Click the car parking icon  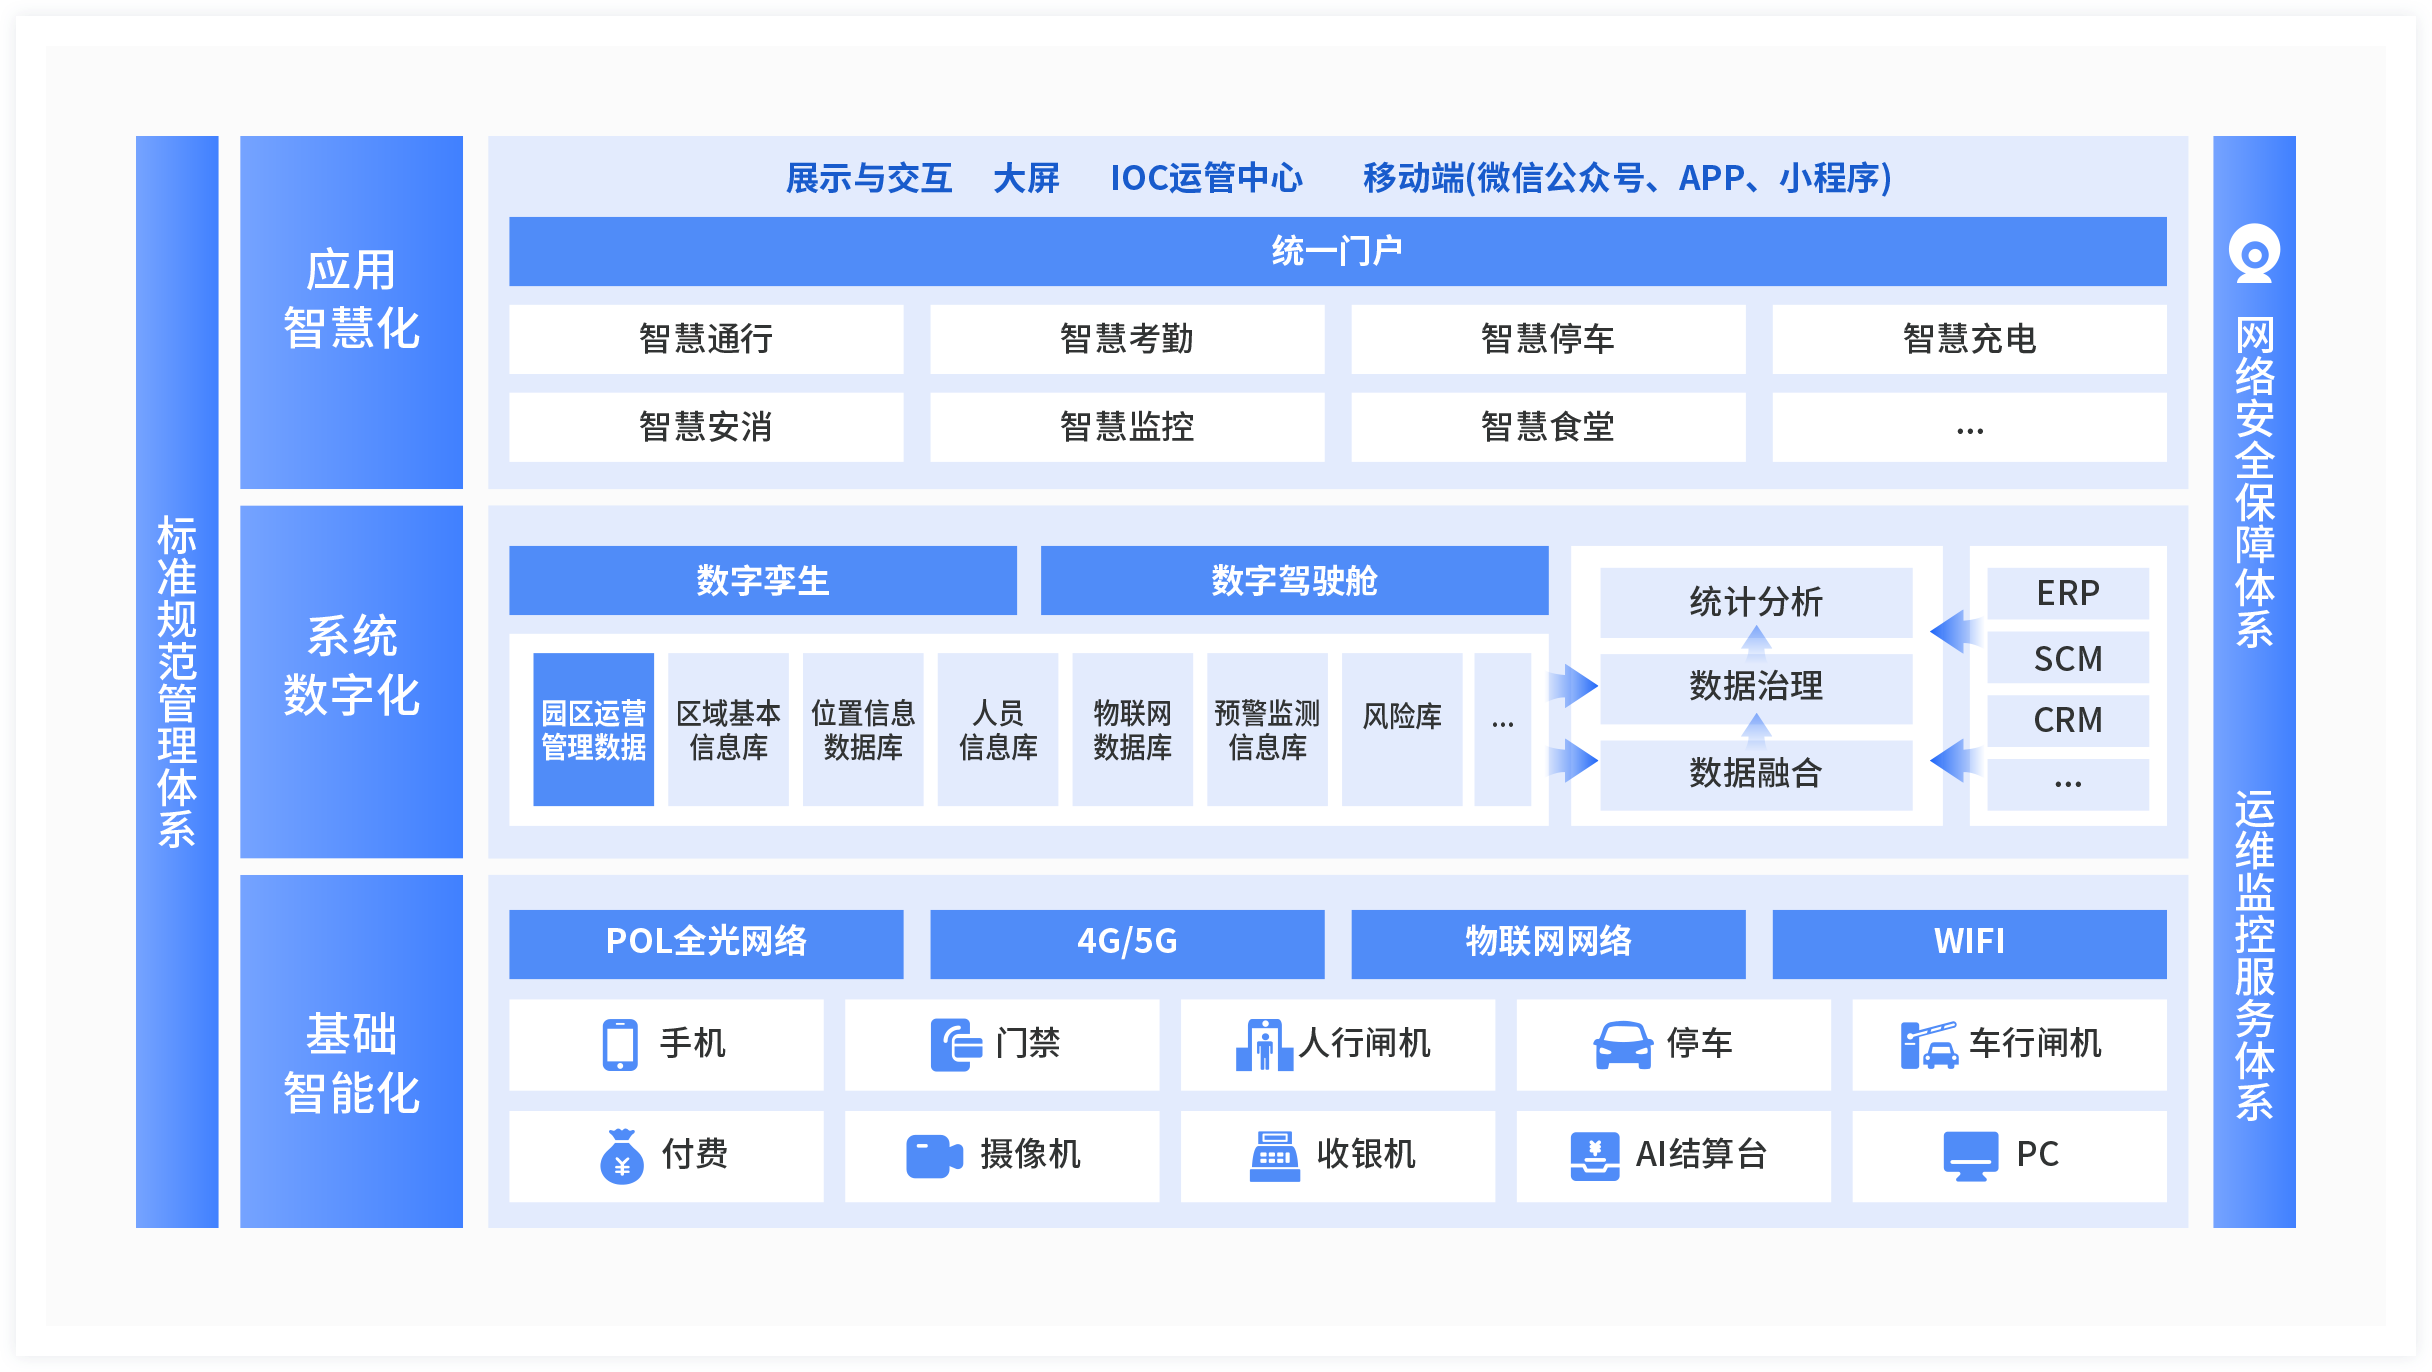pos(1622,1044)
